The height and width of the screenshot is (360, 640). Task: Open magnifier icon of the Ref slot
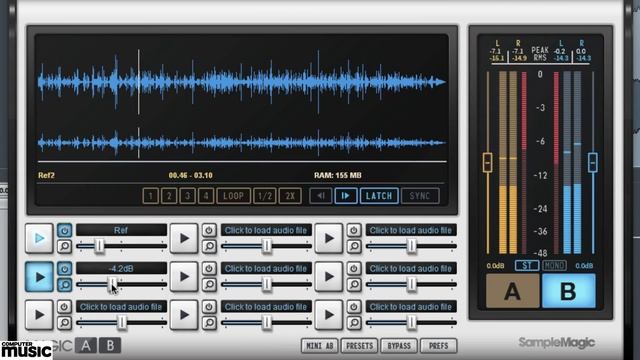64,246
